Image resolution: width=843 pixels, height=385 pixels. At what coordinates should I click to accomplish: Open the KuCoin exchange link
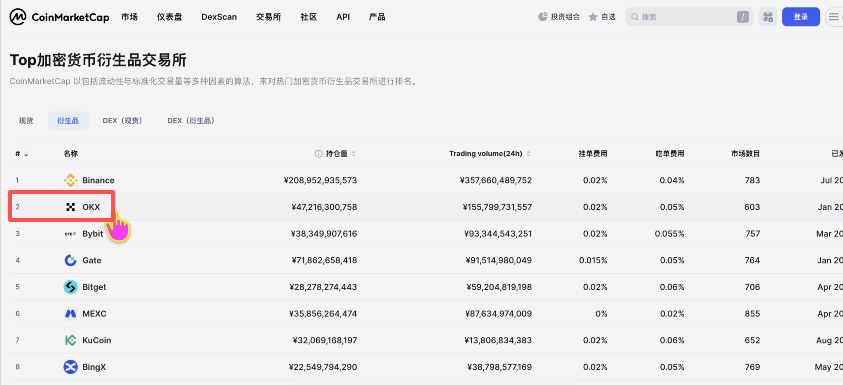[97, 340]
